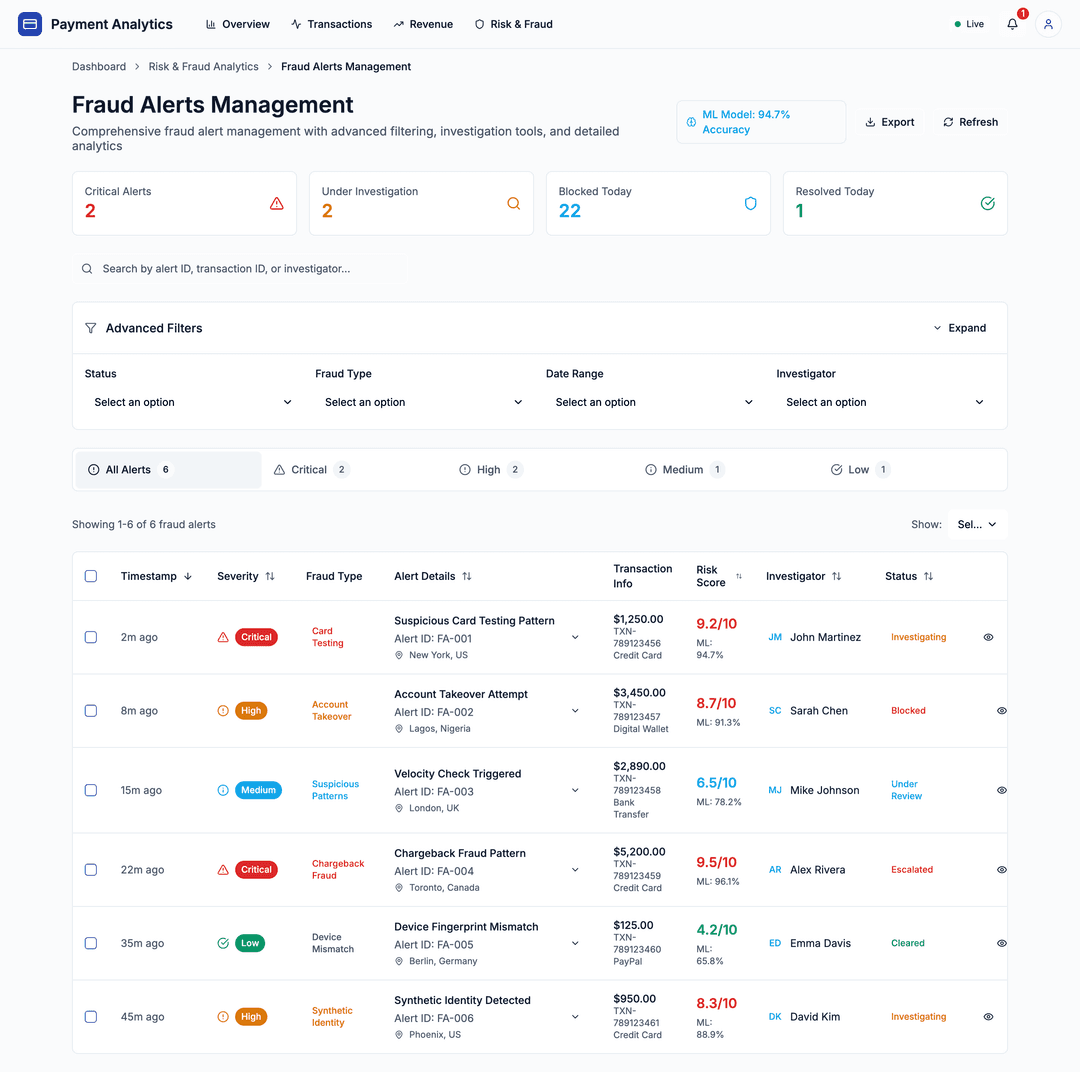Click the Resolved Today checkmark icon
Viewport: 1080px width, 1072px height.
[987, 203]
